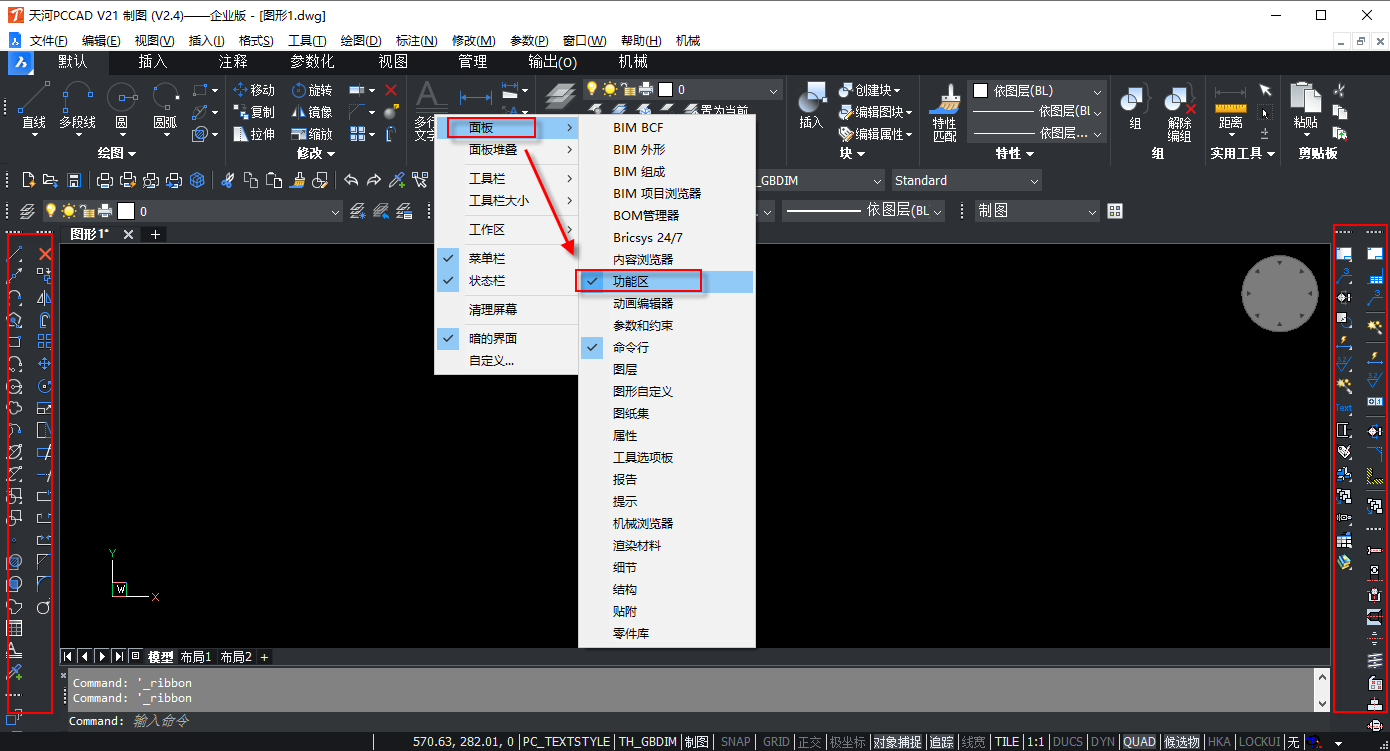1390x751 pixels.
Task: Click the 3D cube icon in quick toolbar
Action: [198, 180]
